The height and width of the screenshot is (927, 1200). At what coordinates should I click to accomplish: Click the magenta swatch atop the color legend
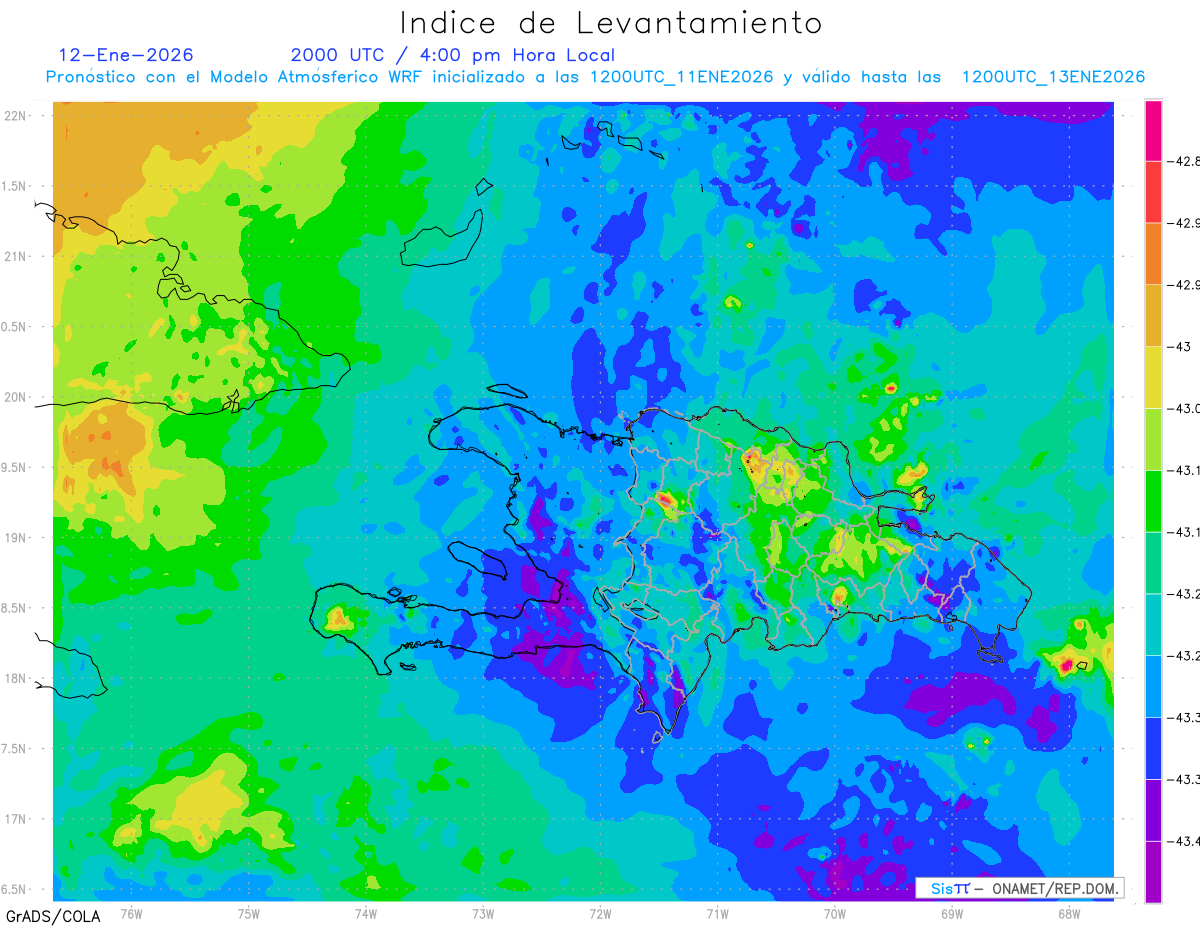coord(1153,131)
